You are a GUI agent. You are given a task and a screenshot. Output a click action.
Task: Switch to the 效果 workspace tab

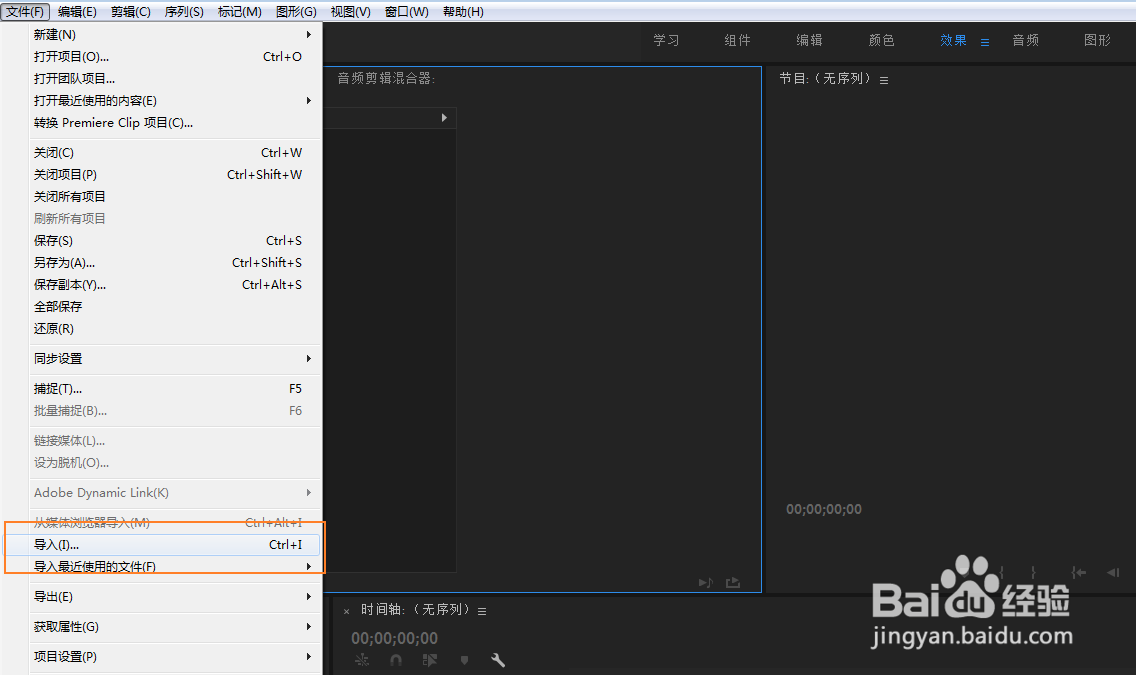coord(953,41)
